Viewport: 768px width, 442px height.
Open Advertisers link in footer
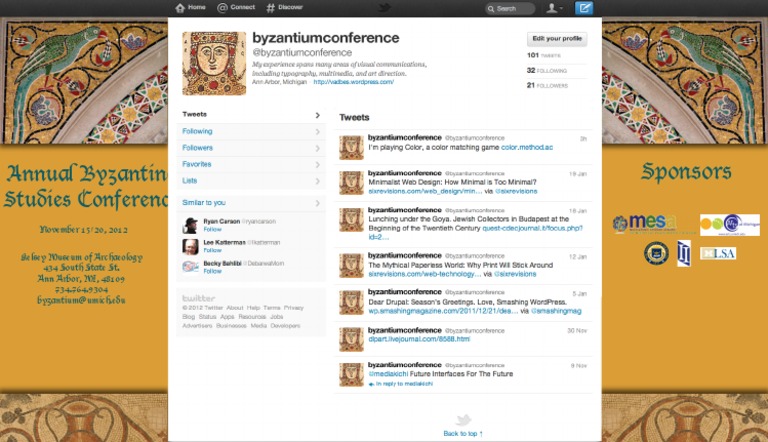tap(197, 325)
